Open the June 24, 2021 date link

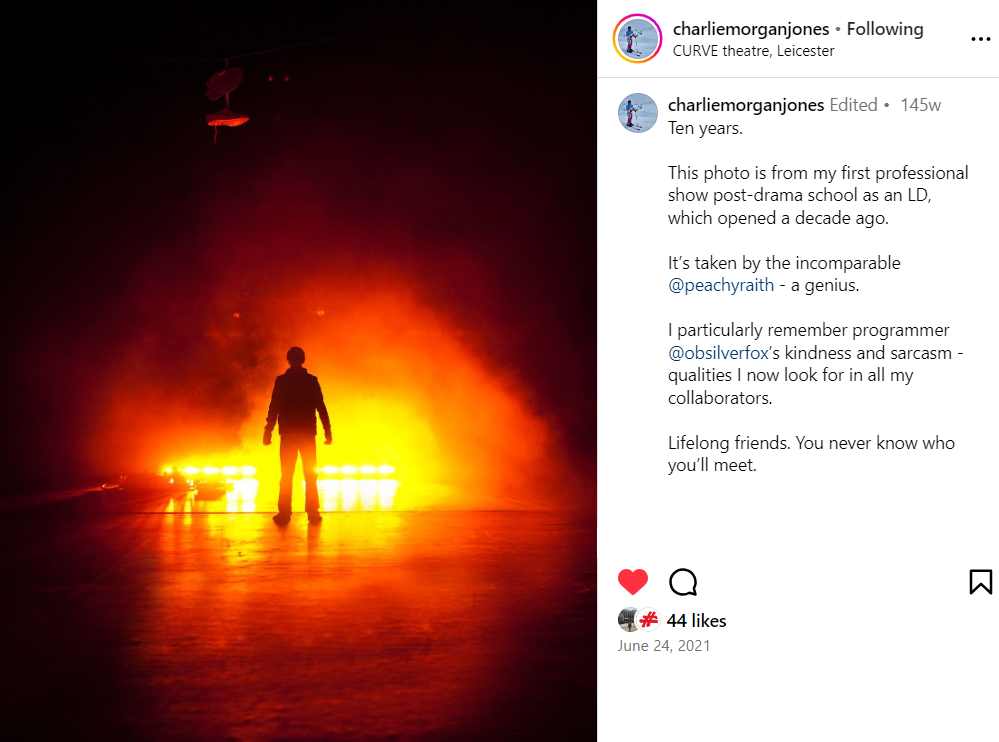click(664, 646)
